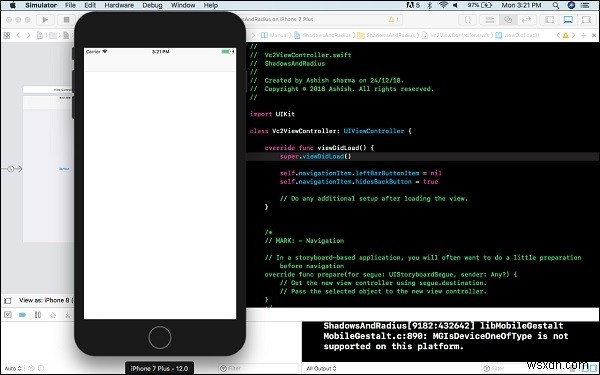The width and height of the screenshot is (600, 375).
Task: Switch to the Version editor
Action: click(x=527, y=20)
